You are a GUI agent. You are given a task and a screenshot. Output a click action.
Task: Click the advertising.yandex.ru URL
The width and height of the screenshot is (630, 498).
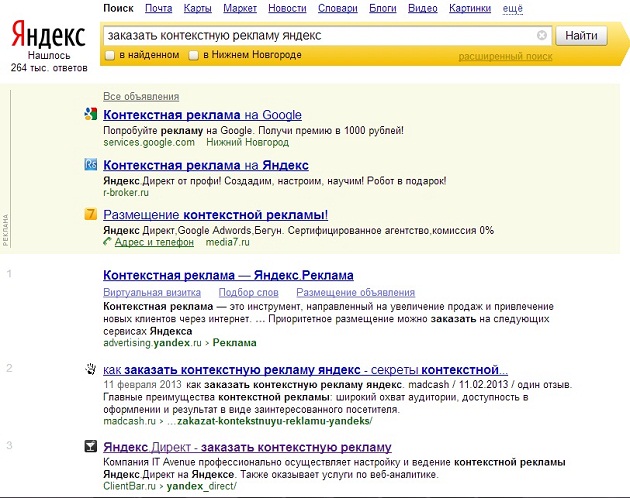152,343
